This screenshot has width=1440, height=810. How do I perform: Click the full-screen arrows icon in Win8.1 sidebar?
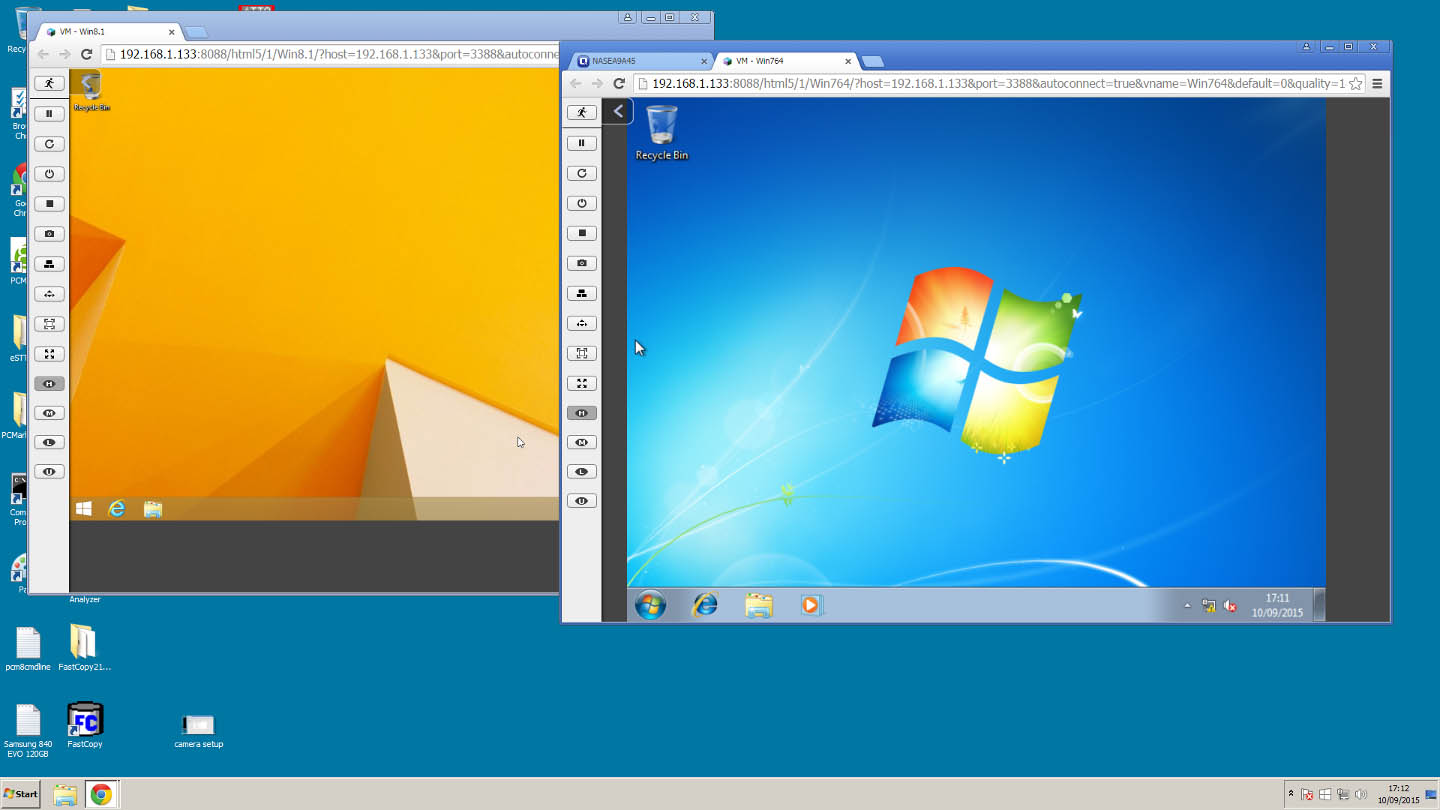(49, 354)
